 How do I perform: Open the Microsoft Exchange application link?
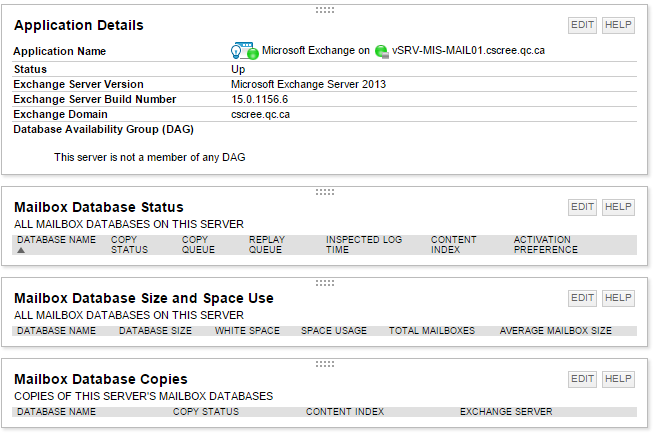(x=316, y=50)
